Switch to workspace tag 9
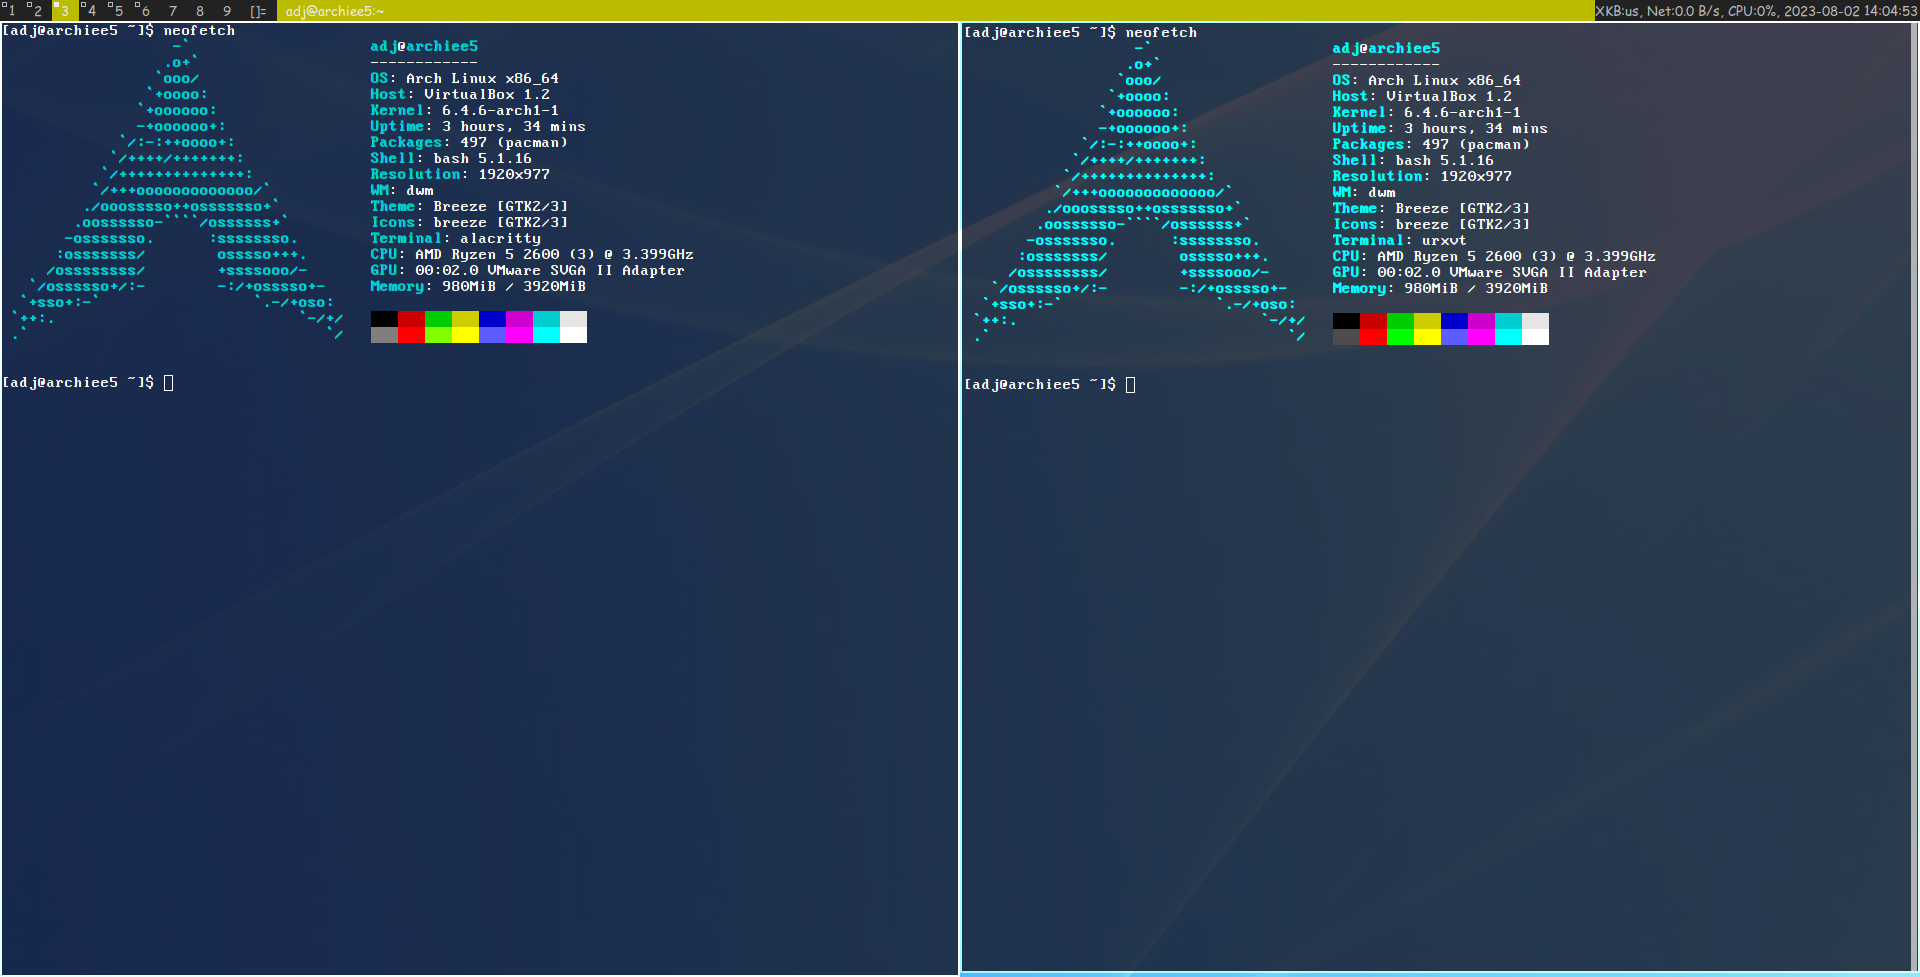This screenshot has width=1920, height=977. 226,11
